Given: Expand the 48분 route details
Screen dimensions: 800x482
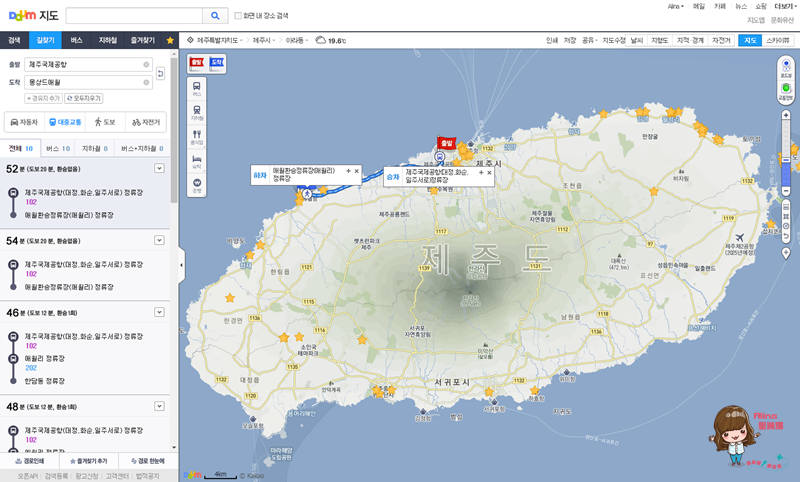Looking at the screenshot, I should click(x=159, y=406).
